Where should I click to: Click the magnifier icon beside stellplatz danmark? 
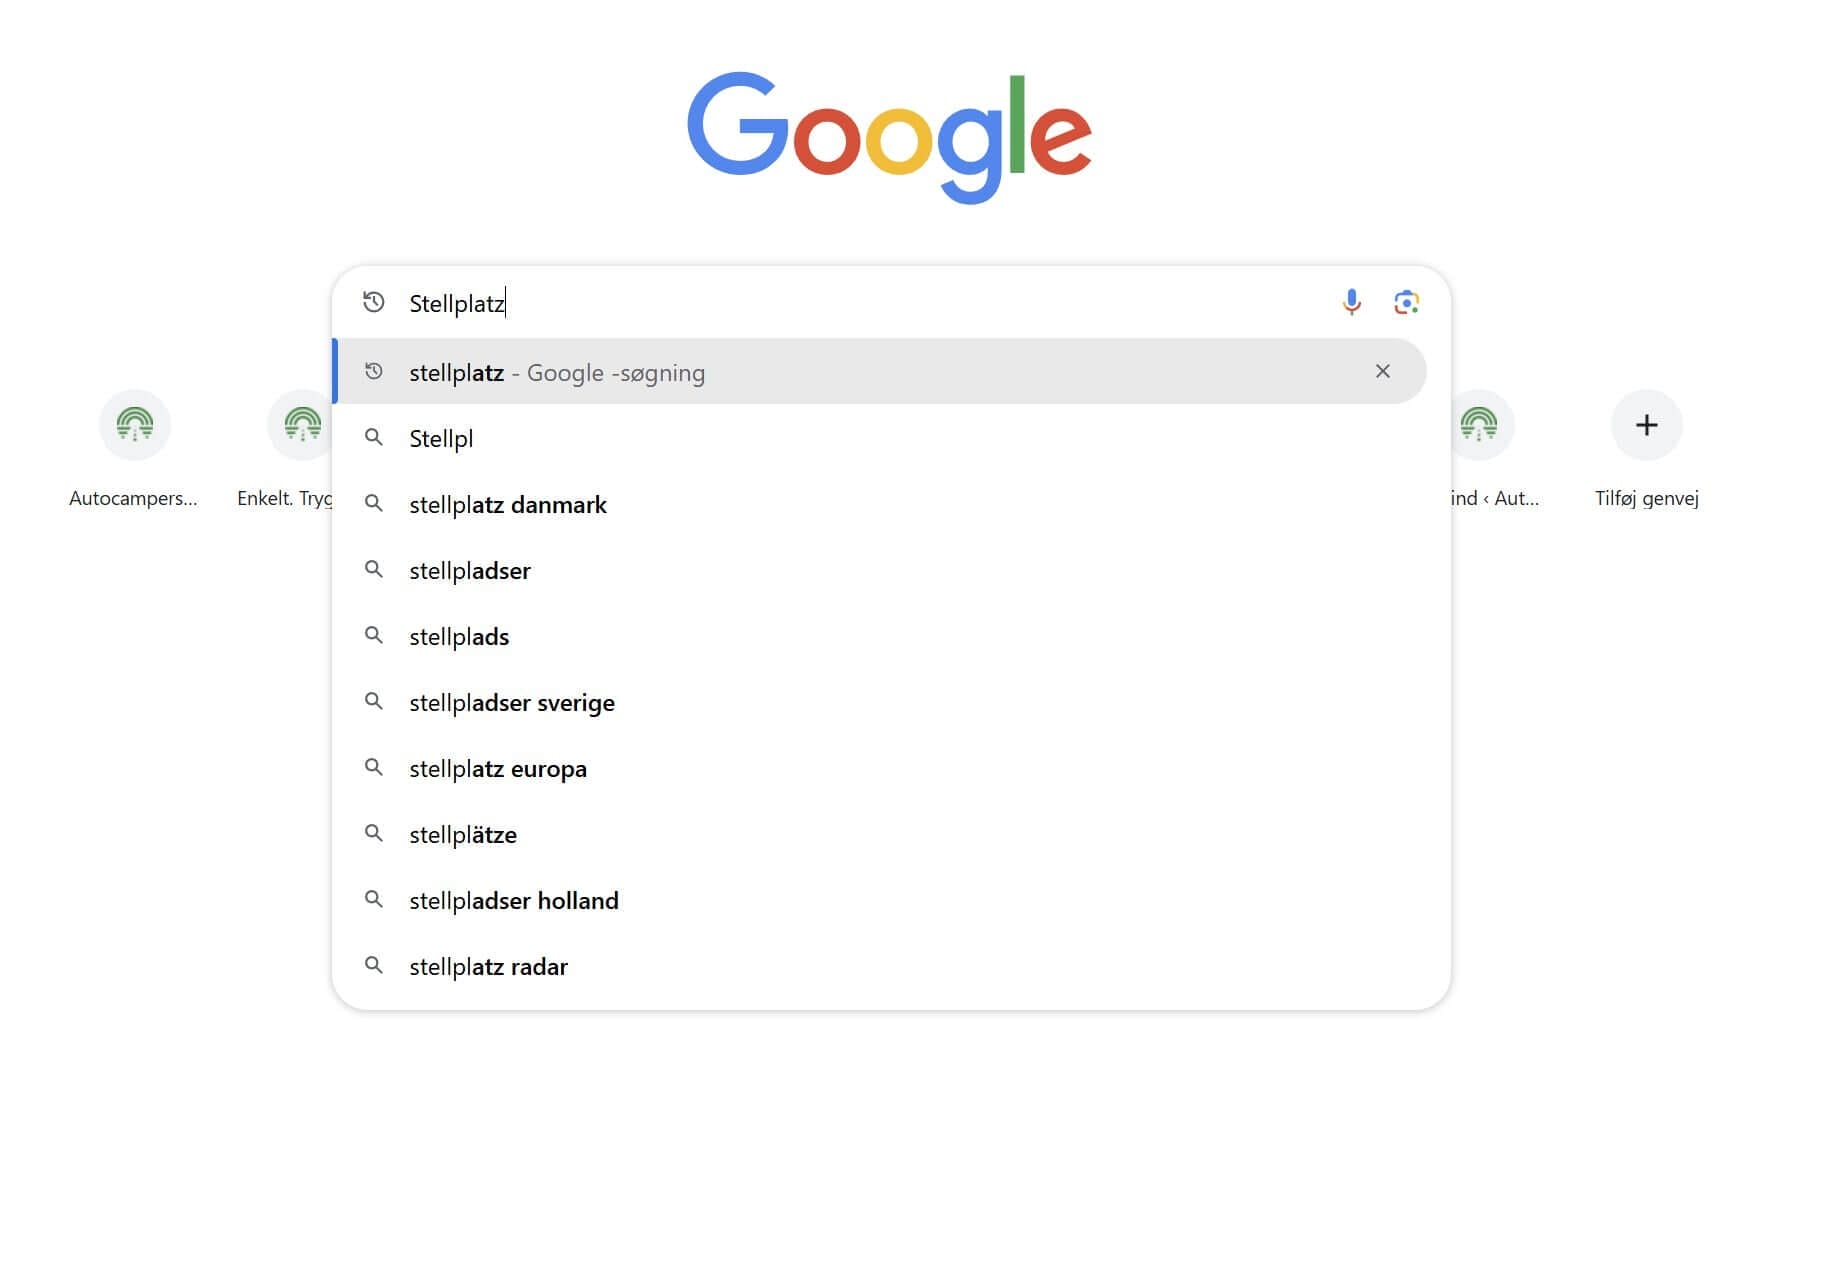pos(374,503)
